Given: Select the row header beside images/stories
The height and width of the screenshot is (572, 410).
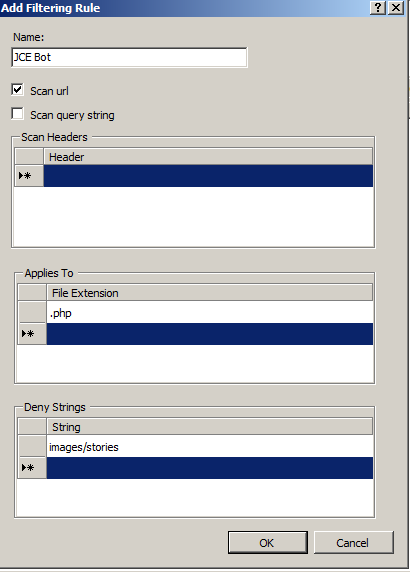Looking at the screenshot, I should pyautogui.click(x=32, y=446).
